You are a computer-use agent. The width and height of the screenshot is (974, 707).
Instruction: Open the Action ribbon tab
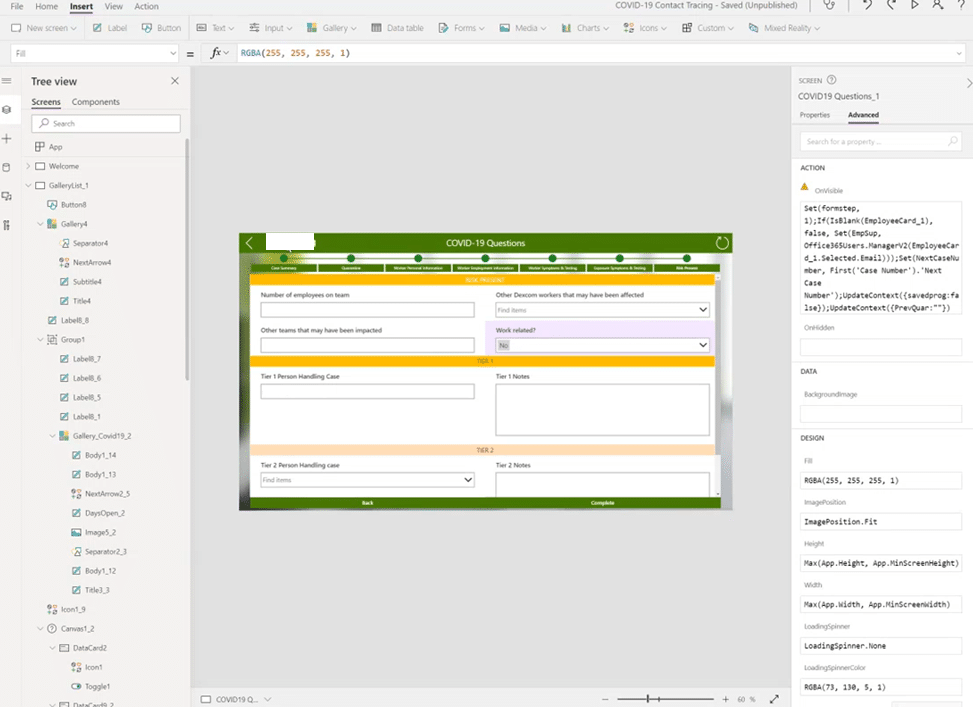point(146,6)
